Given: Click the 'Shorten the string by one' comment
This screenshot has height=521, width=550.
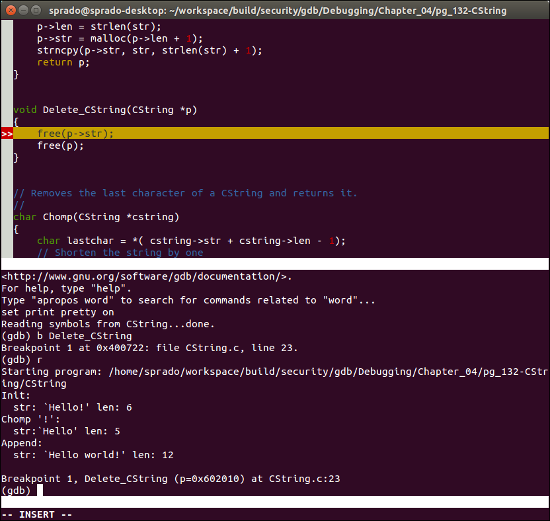Looking at the screenshot, I should pos(120,253).
